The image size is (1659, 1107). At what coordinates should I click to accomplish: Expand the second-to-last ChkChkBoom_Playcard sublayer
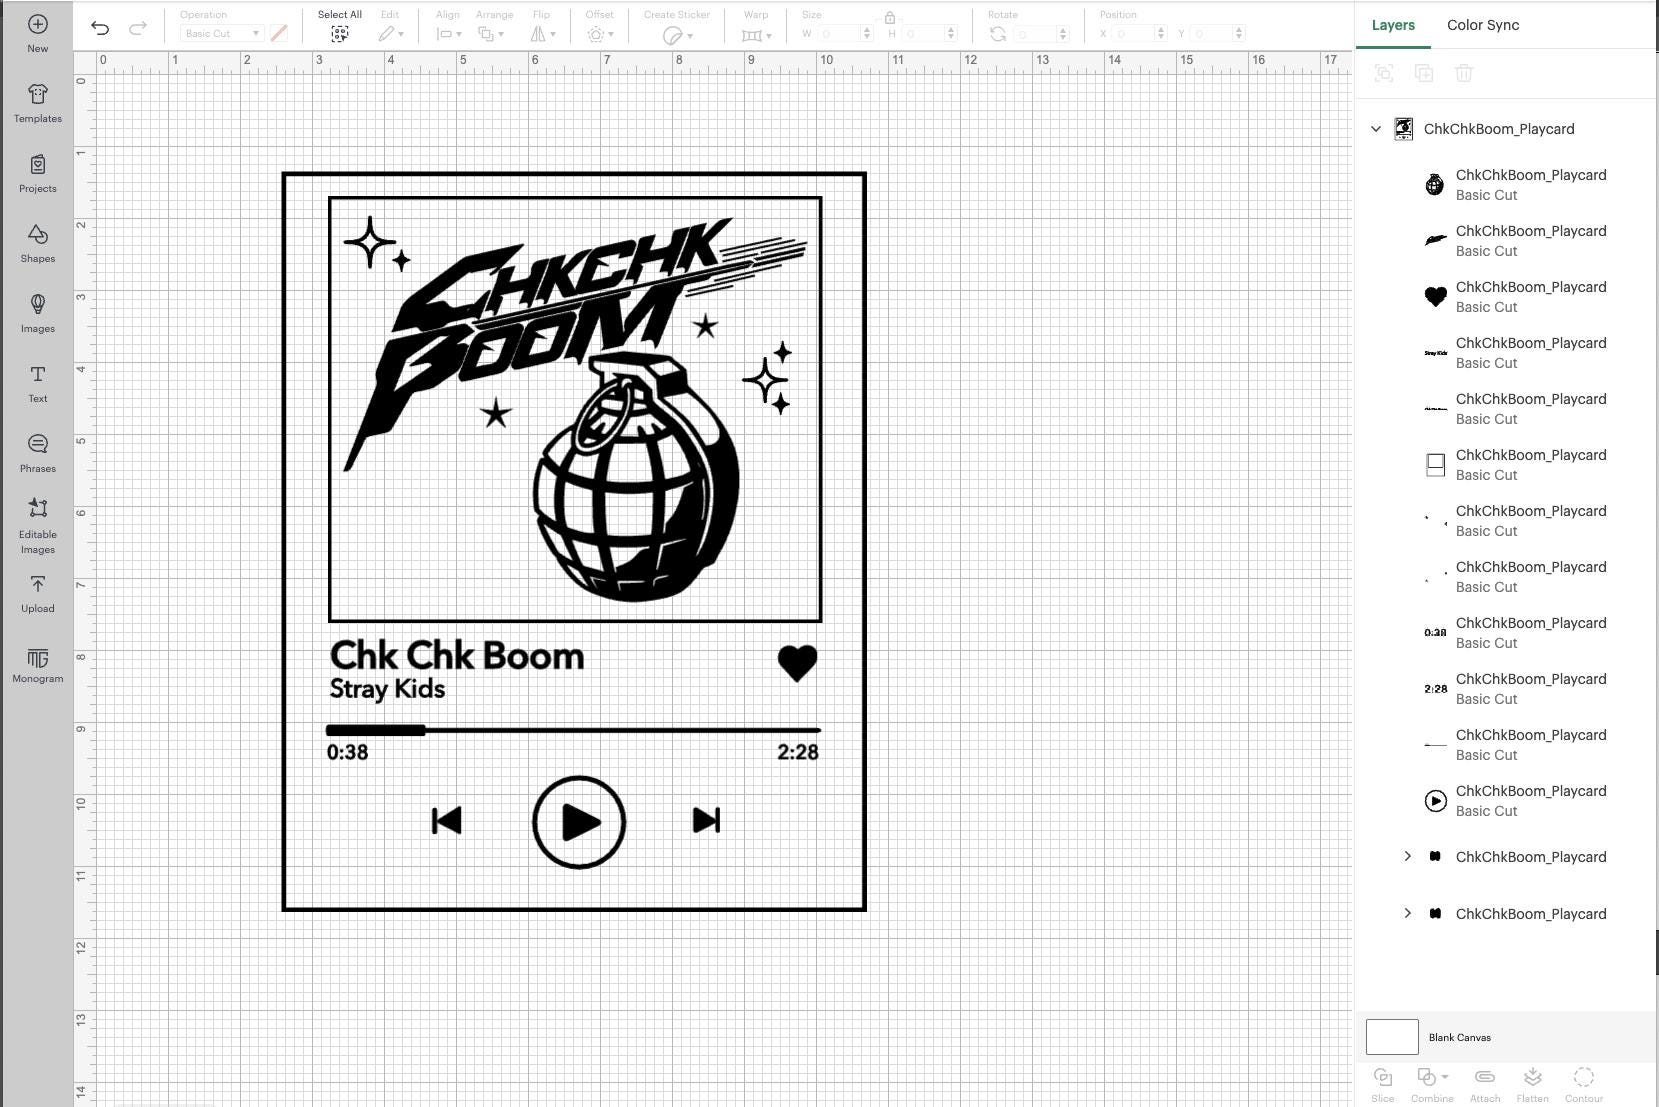tap(1407, 856)
